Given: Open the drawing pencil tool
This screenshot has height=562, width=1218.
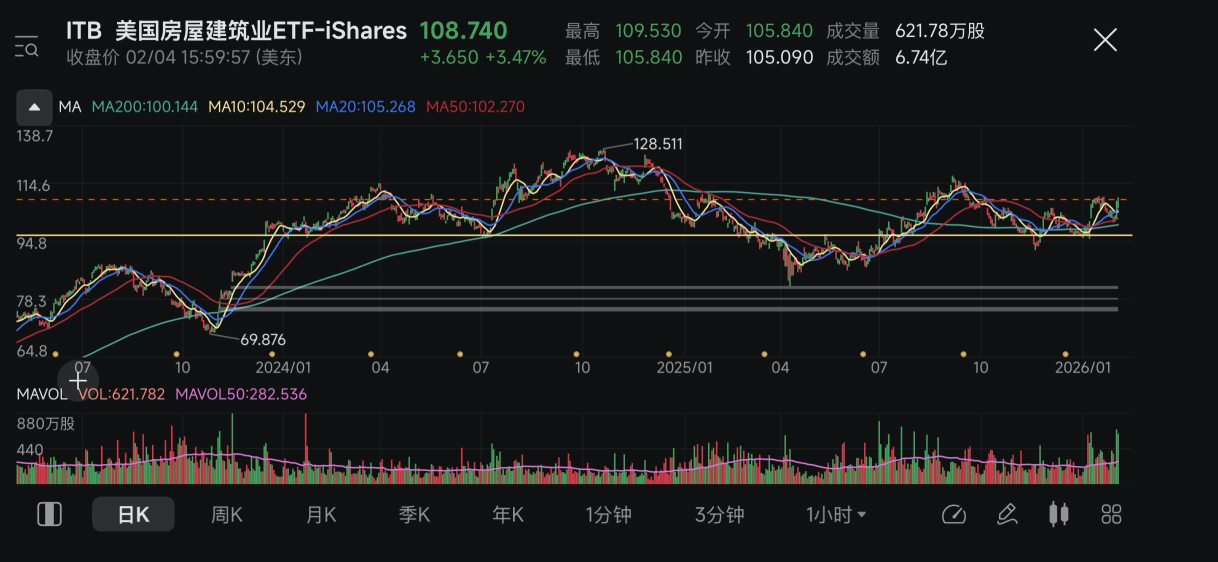Looking at the screenshot, I should pyautogui.click(x=1007, y=515).
